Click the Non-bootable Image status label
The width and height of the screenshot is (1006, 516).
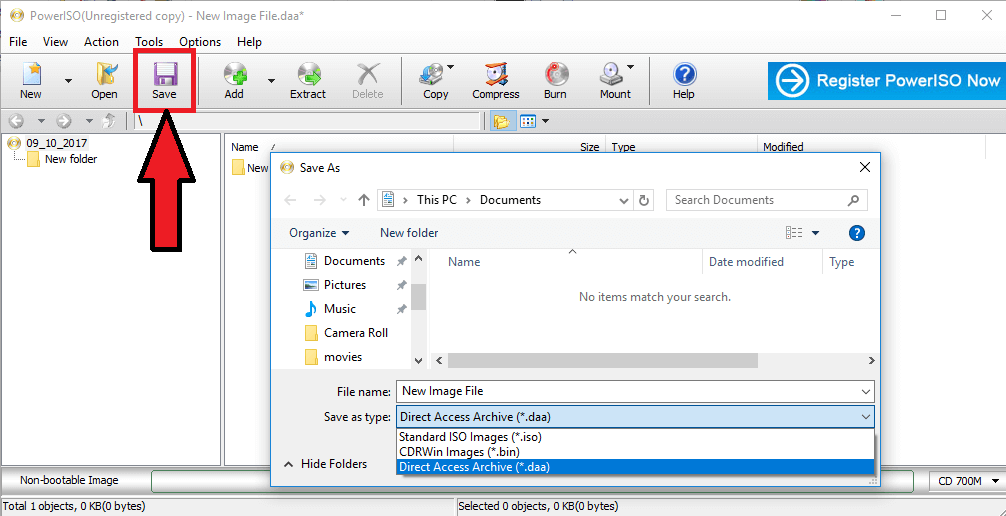pos(69,480)
